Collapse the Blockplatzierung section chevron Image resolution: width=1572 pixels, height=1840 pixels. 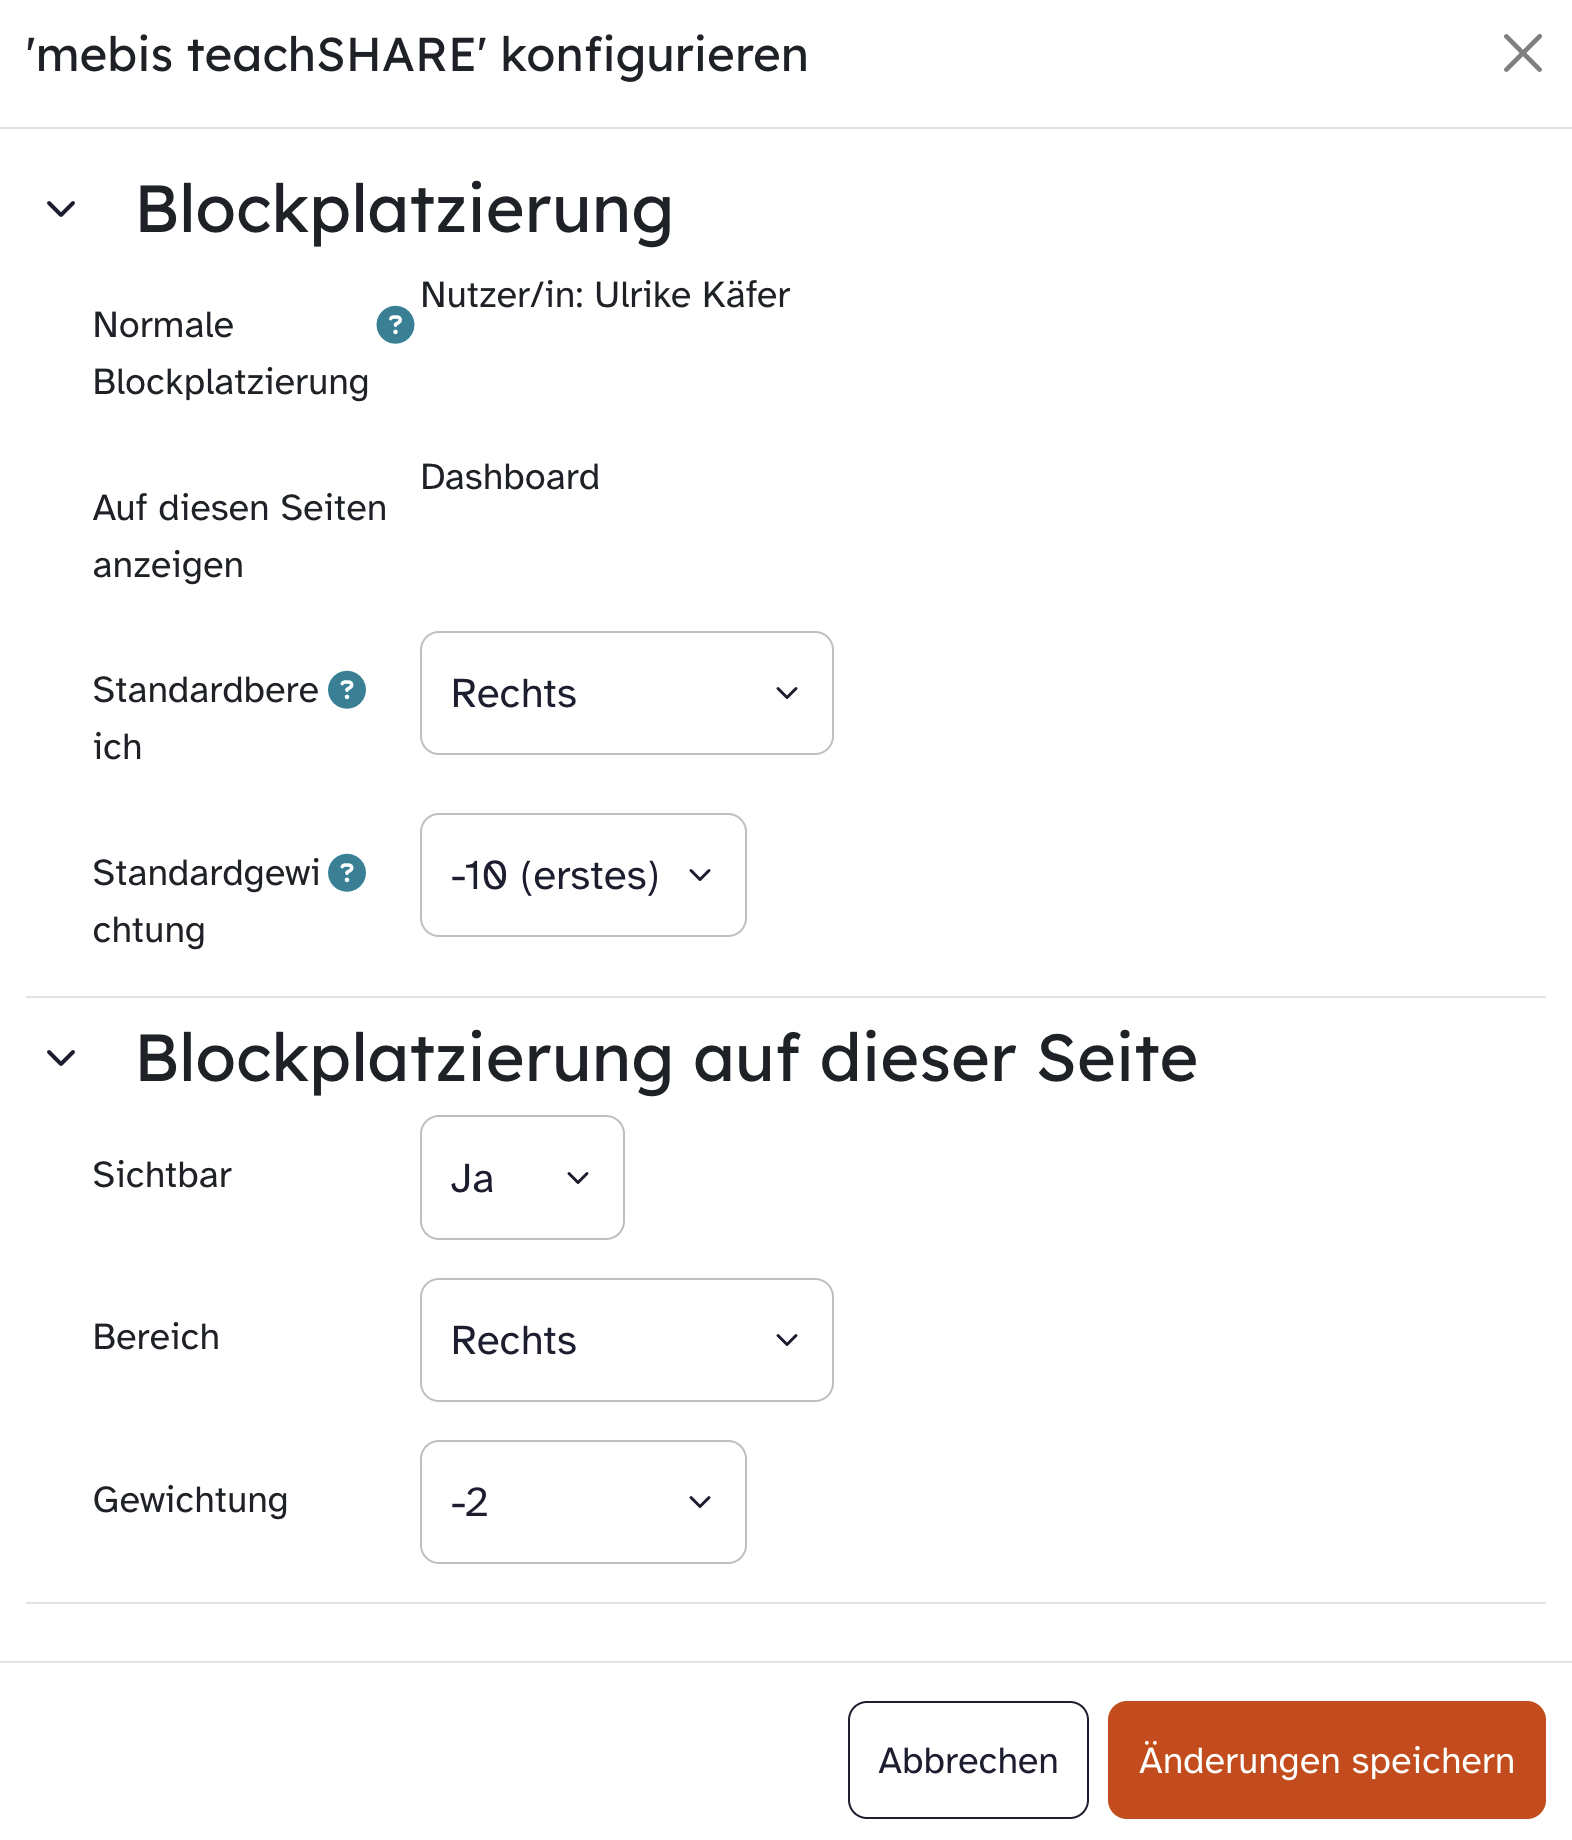[62, 210]
